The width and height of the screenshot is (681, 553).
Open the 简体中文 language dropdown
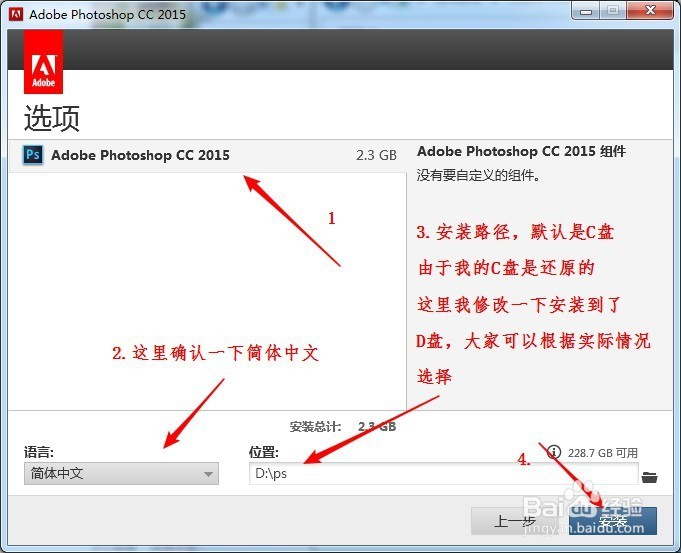coord(121,473)
